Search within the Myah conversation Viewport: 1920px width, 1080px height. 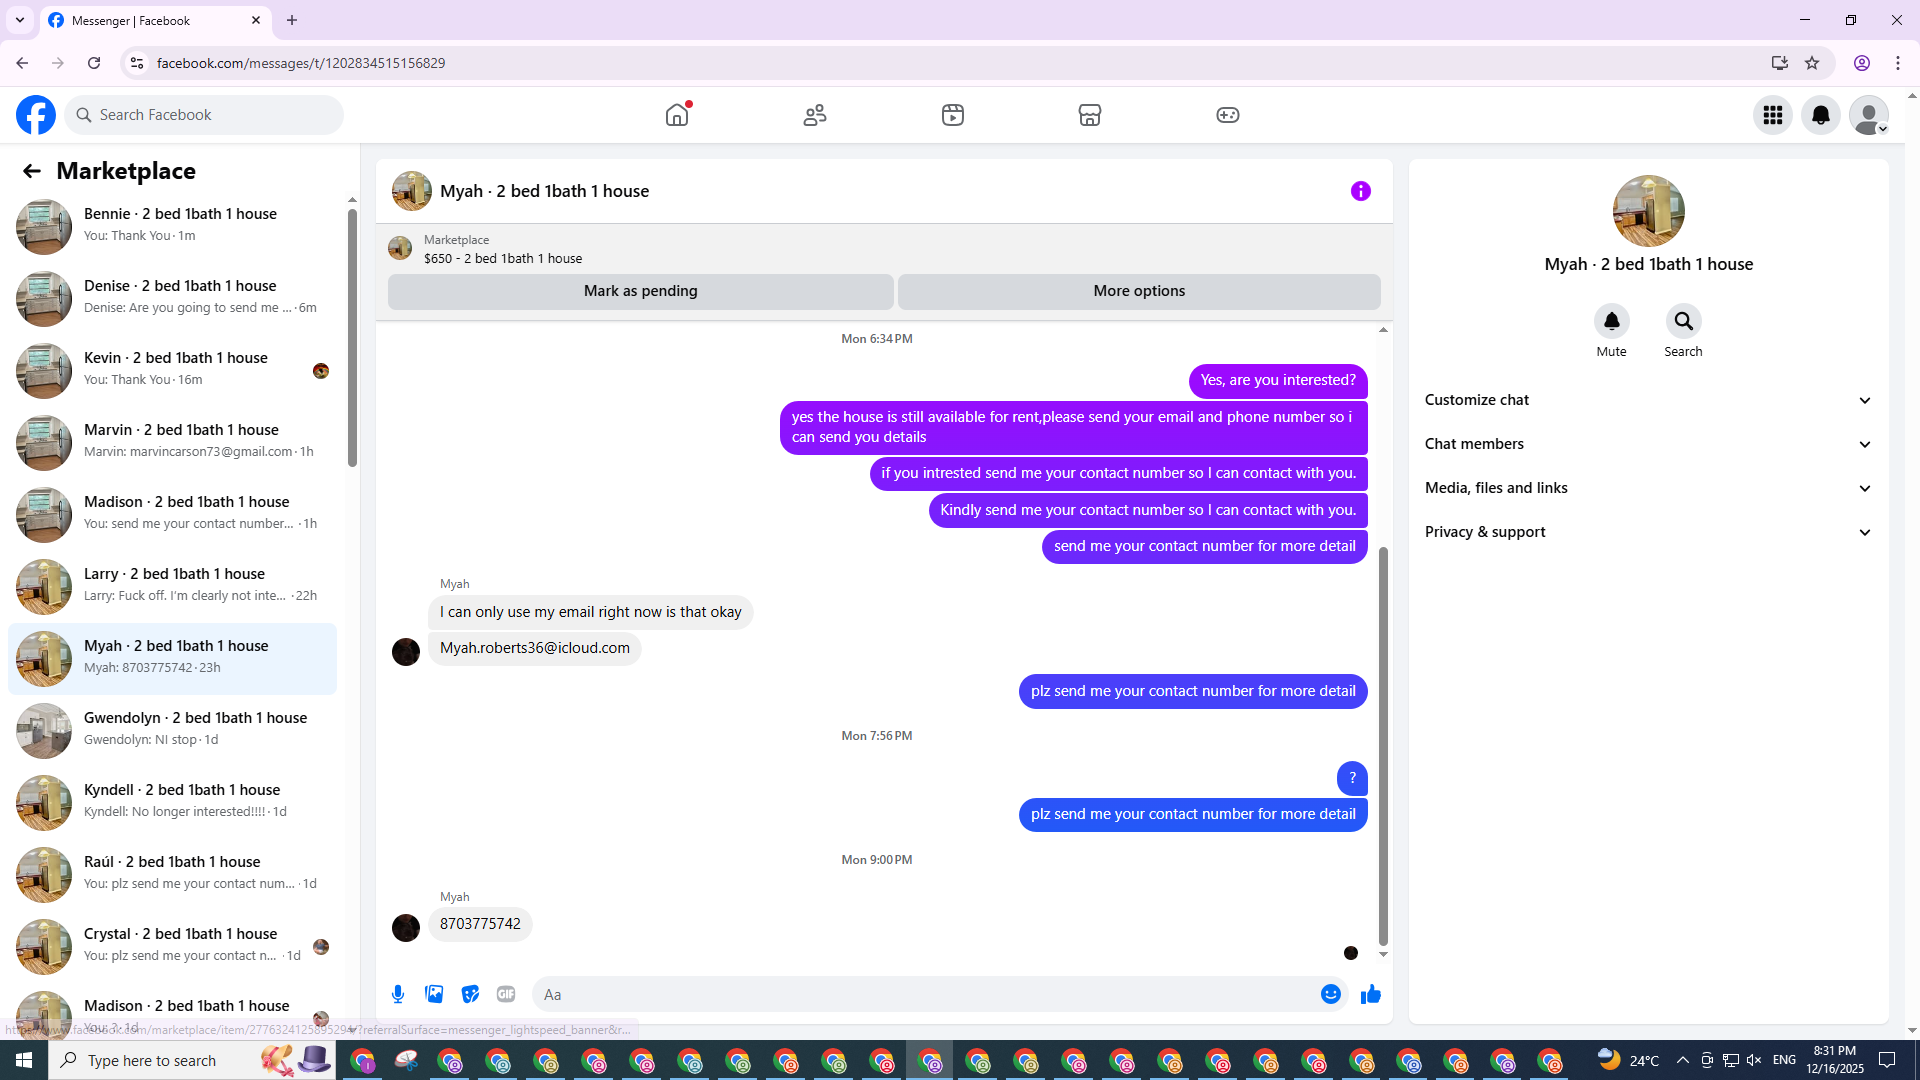click(1684, 321)
